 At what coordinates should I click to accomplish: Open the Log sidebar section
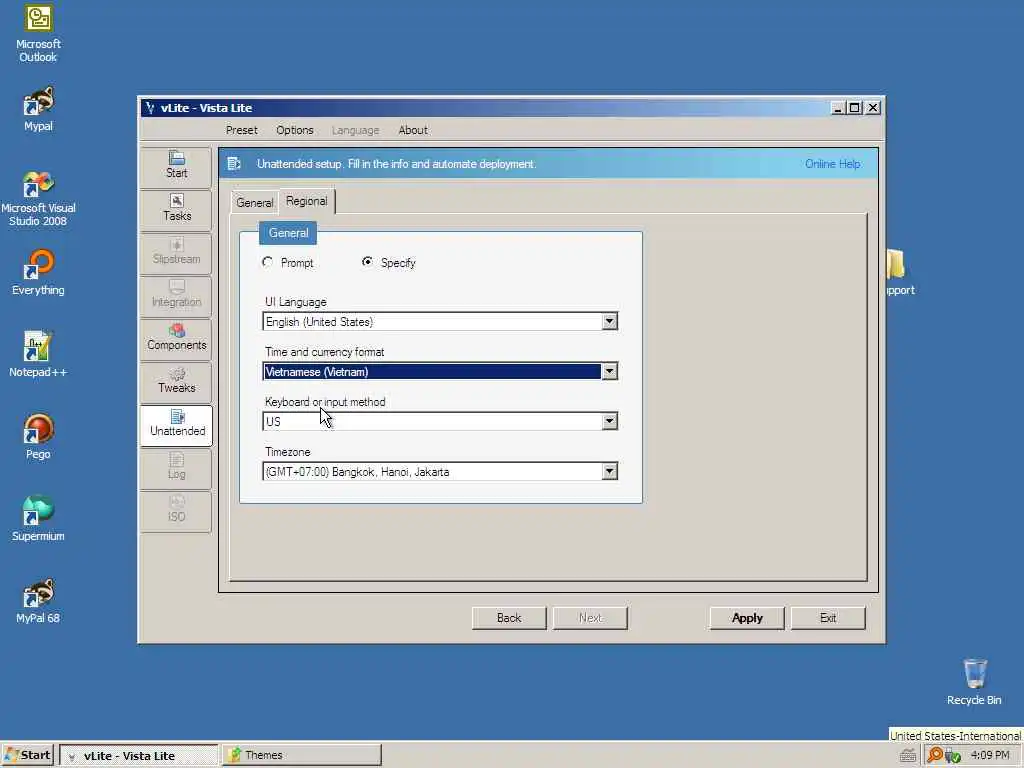pyautogui.click(x=176, y=468)
